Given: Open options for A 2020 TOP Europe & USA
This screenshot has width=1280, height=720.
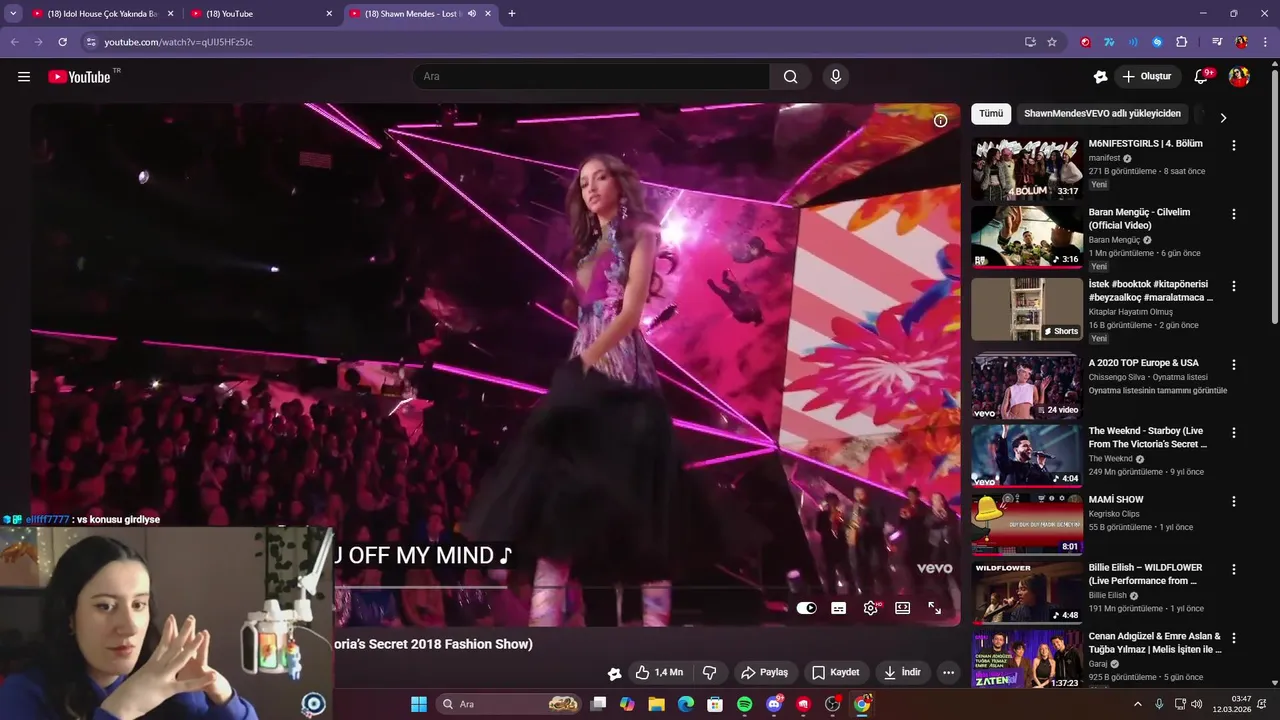Looking at the screenshot, I should (1233, 365).
